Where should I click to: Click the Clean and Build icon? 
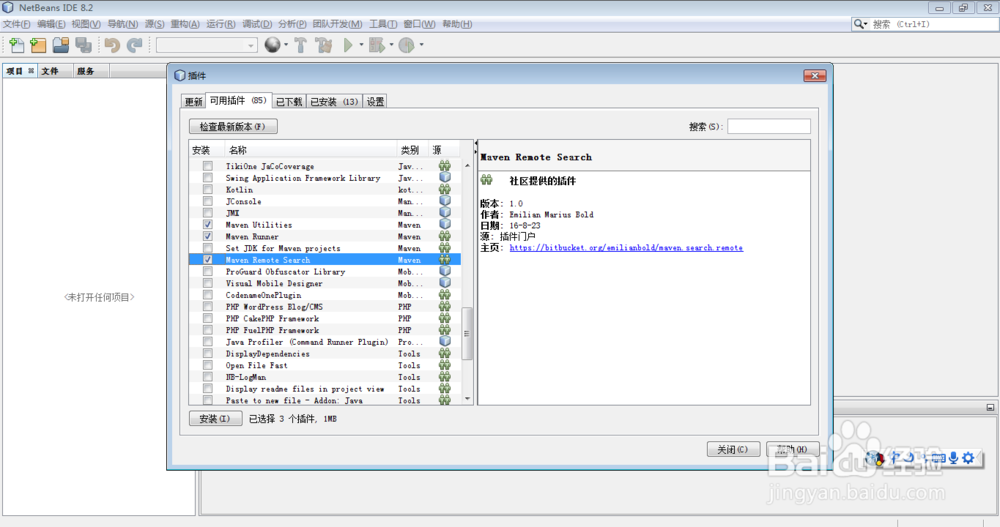point(324,45)
